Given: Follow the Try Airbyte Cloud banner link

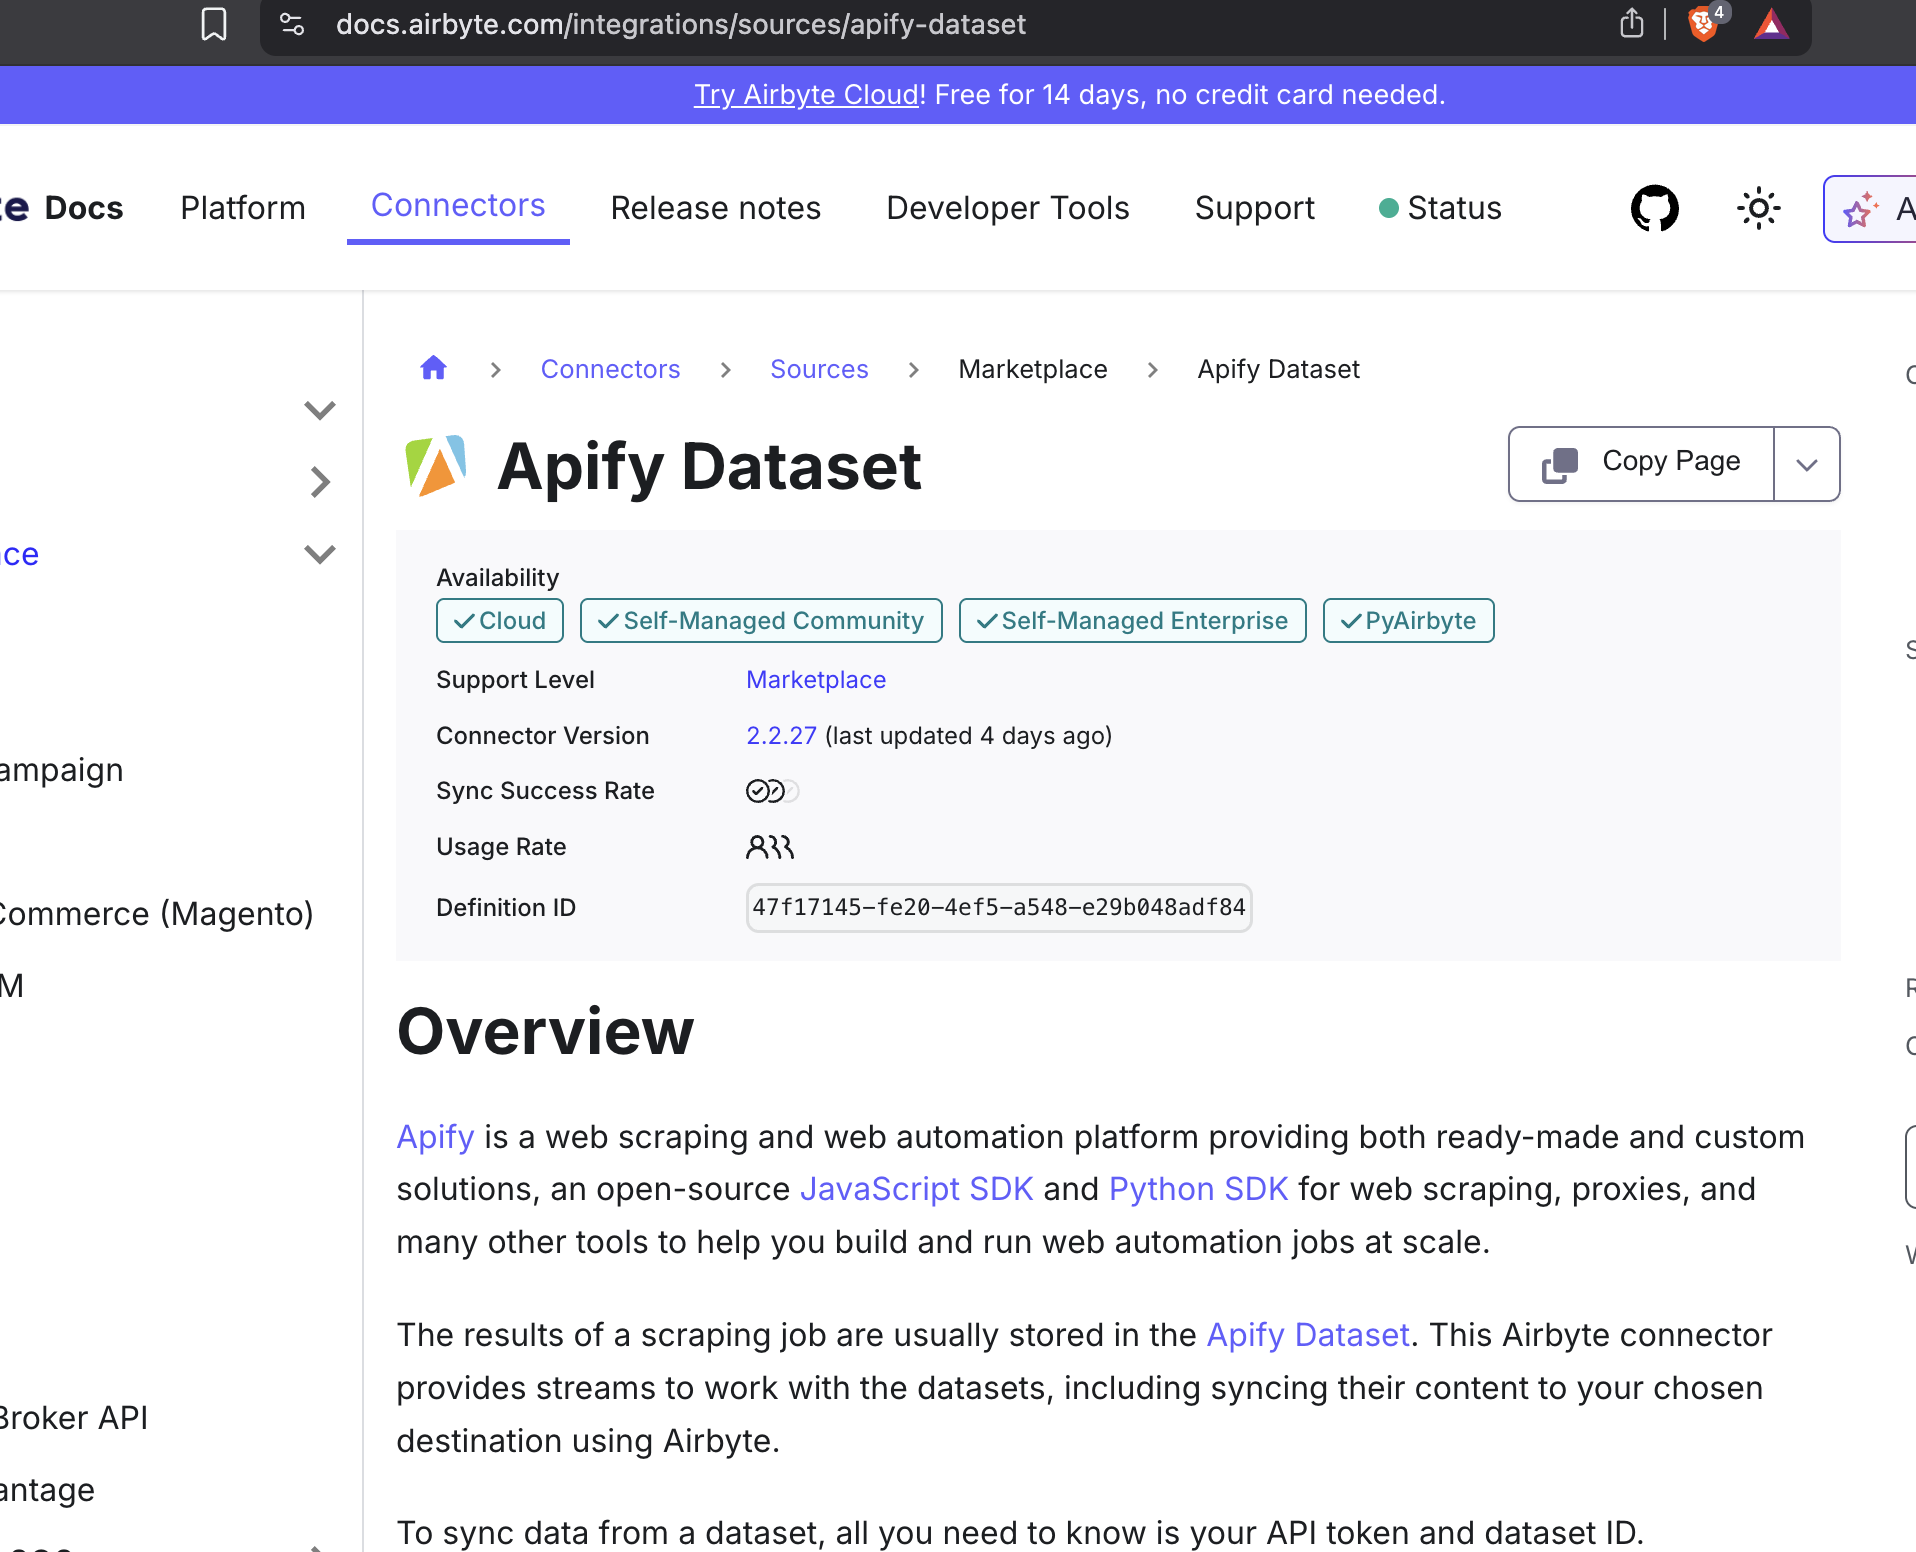Looking at the screenshot, I should (806, 95).
